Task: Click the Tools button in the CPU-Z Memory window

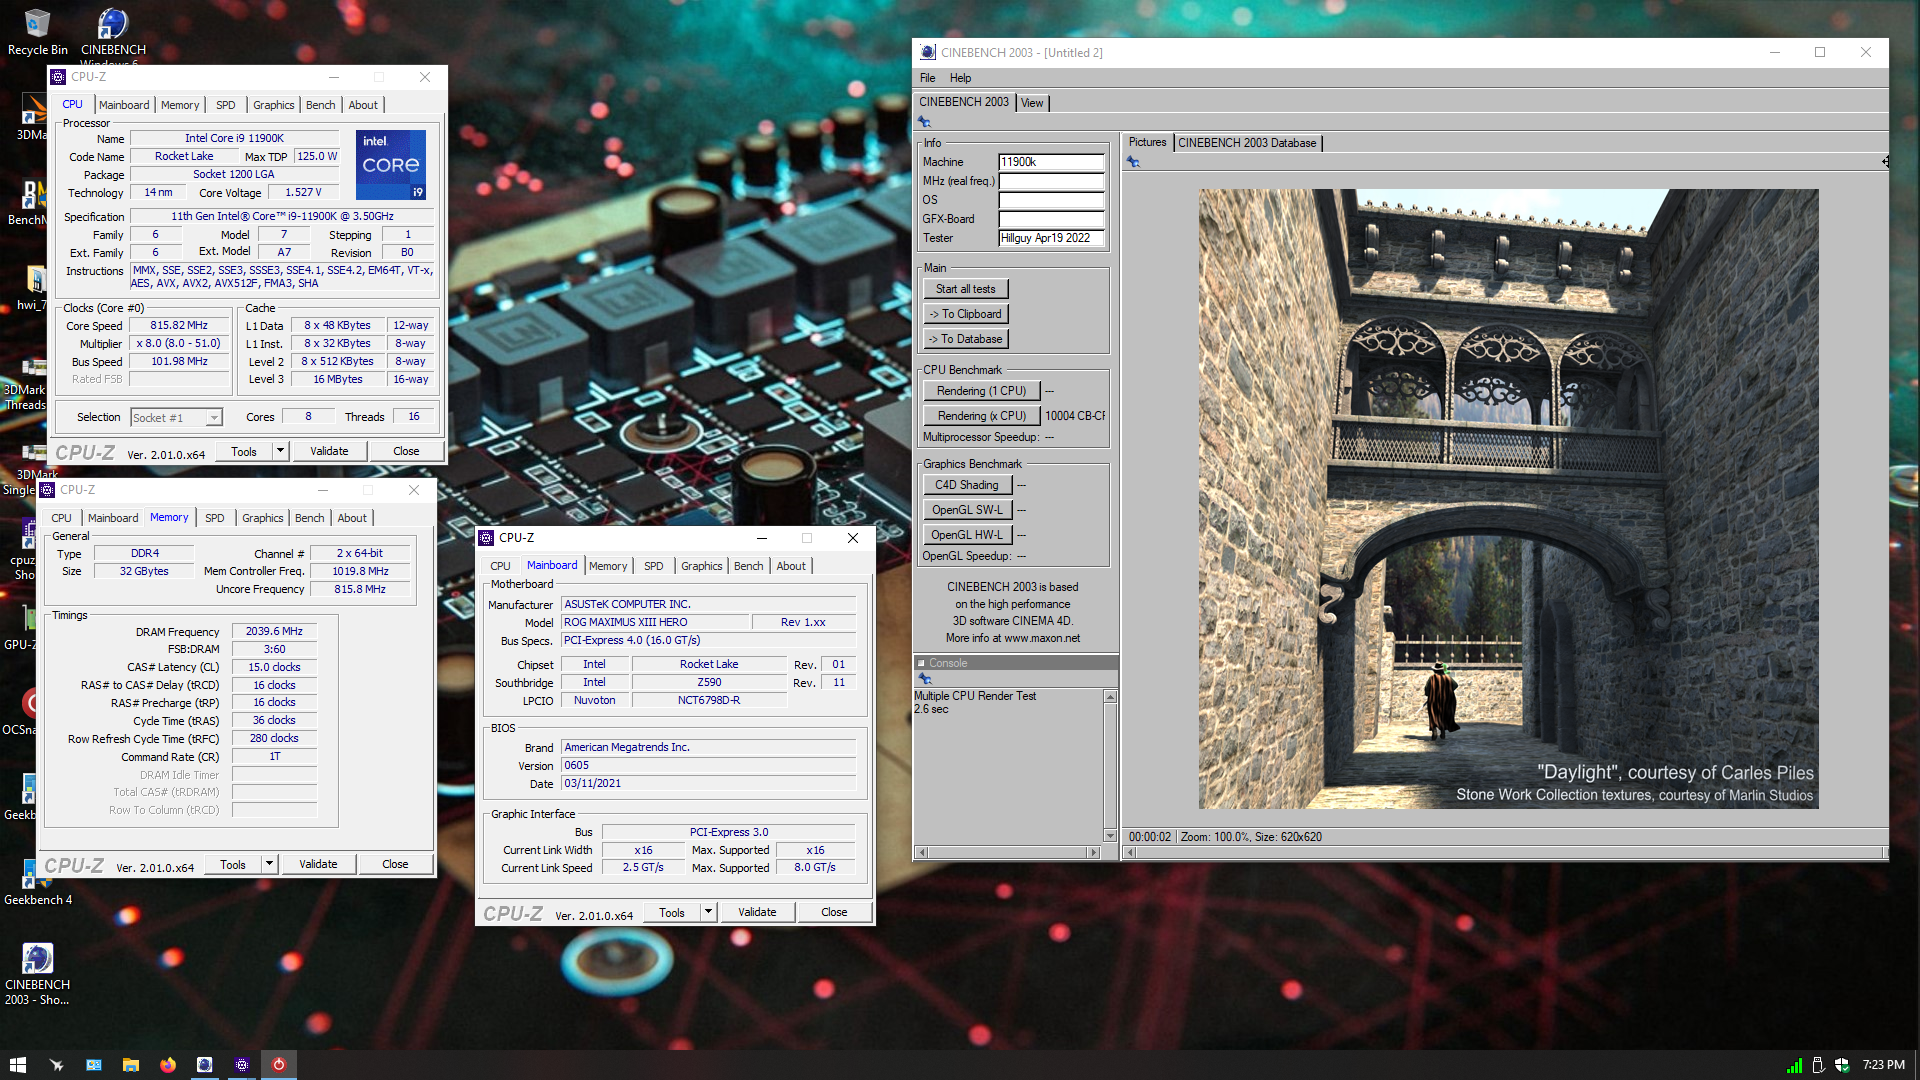Action: [x=233, y=864]
